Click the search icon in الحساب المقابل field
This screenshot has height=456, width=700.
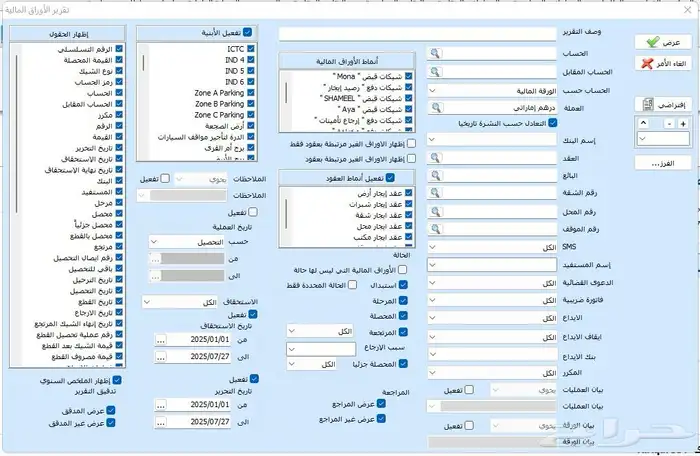(435, 72)
